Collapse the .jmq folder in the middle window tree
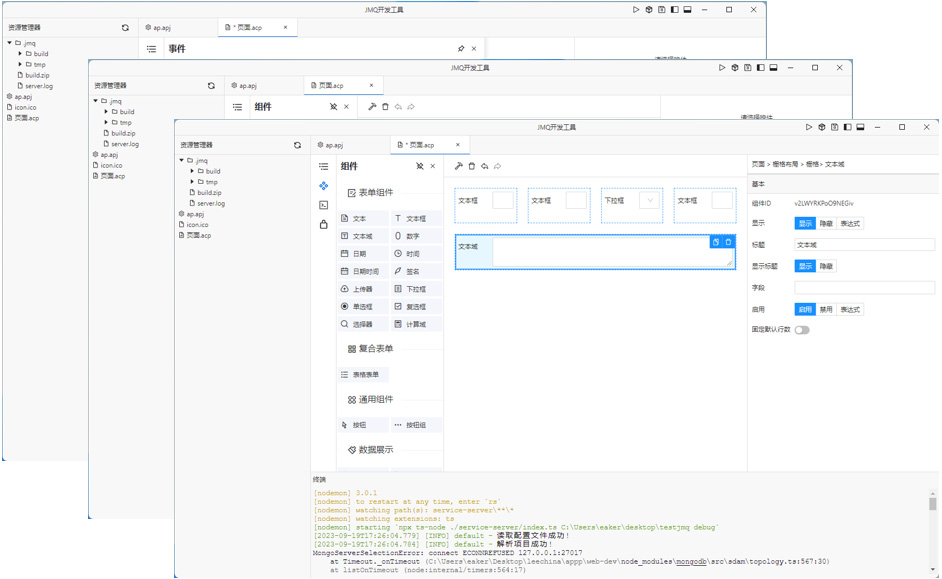 tap(96, 101)
